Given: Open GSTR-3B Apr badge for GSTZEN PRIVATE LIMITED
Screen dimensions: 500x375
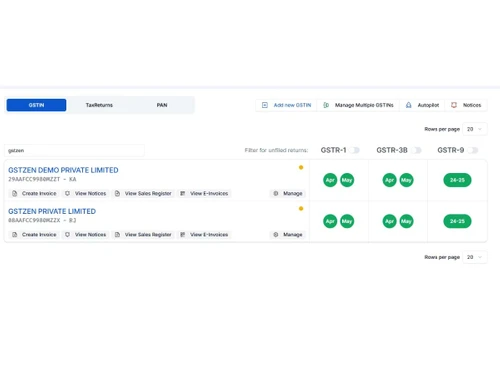Looking at the screenshot, I should click(389, 221).
